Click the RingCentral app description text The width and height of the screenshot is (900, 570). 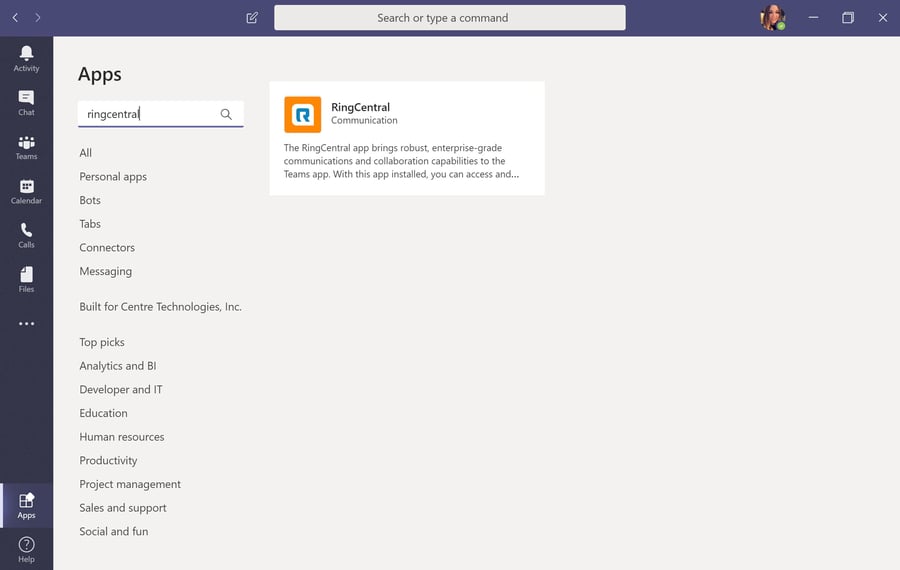401,161
